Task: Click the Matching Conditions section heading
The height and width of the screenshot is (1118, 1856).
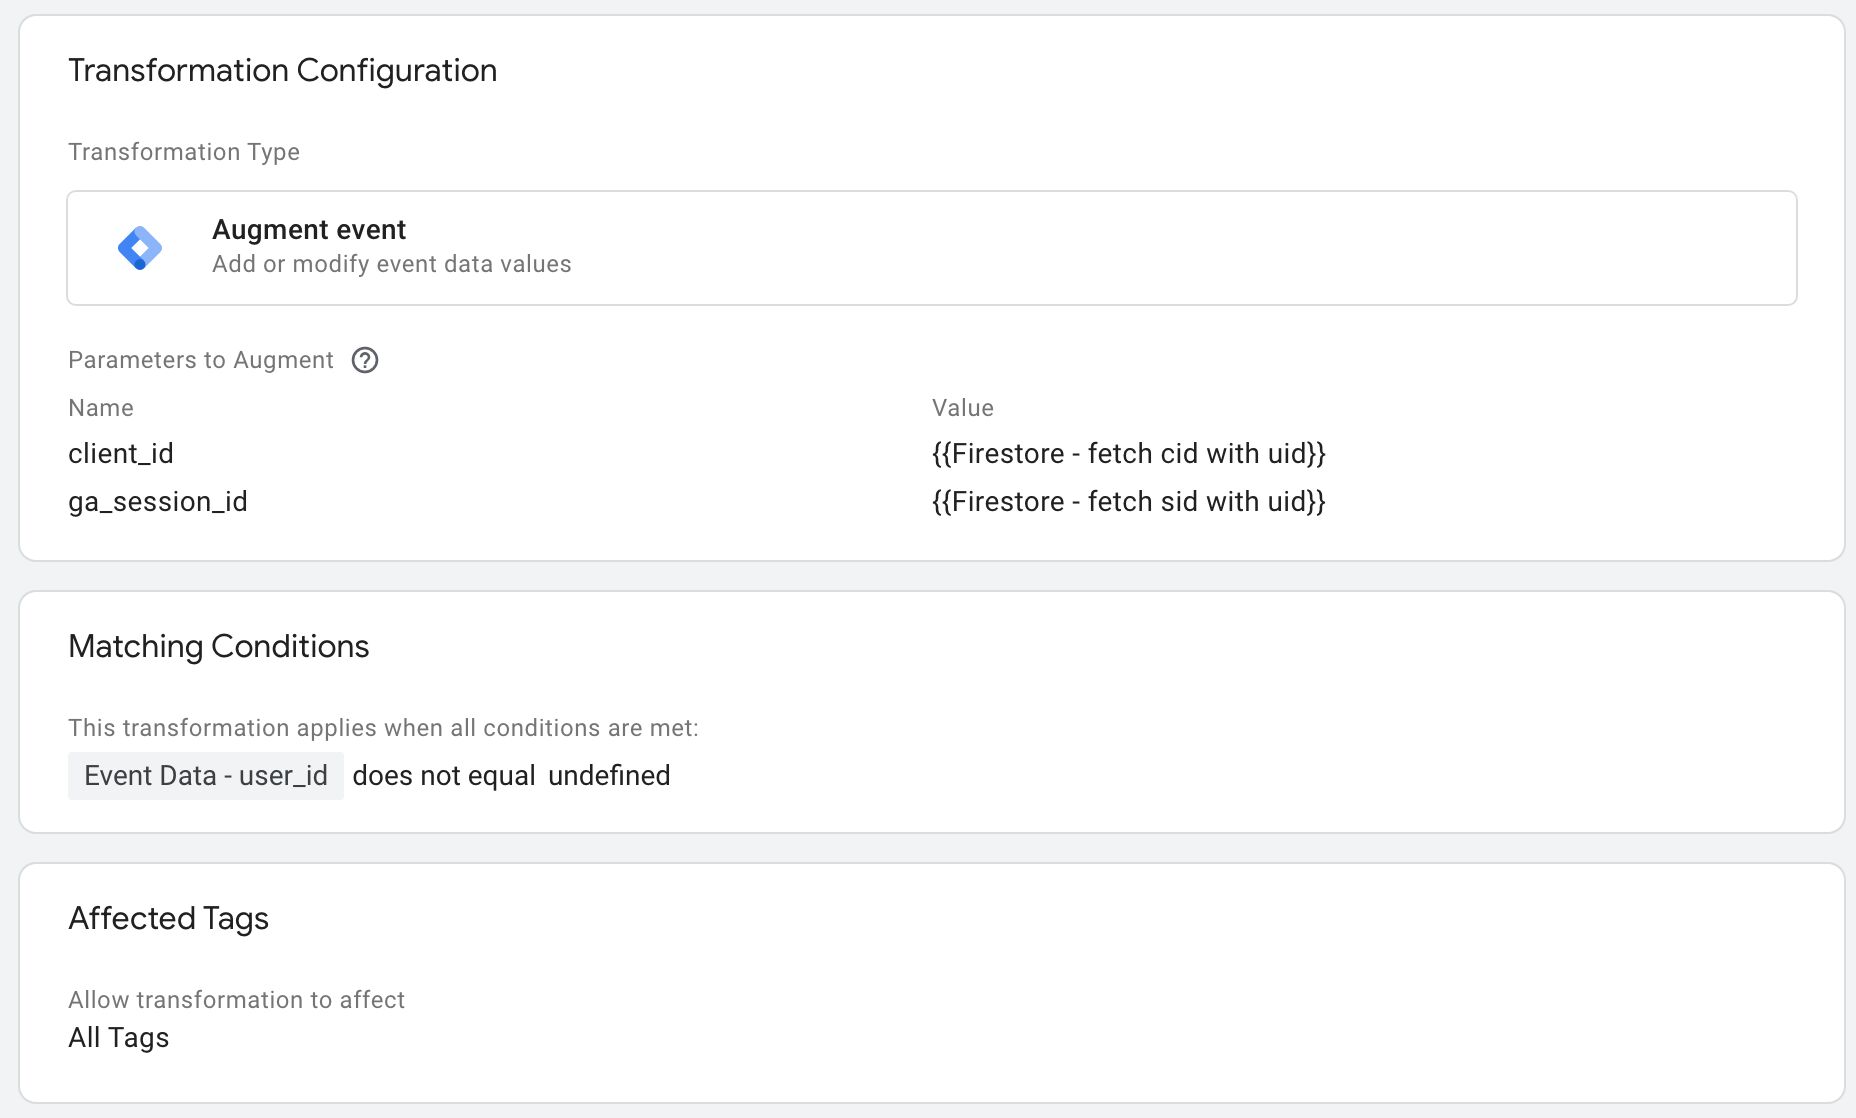Action: coord(219,647)
